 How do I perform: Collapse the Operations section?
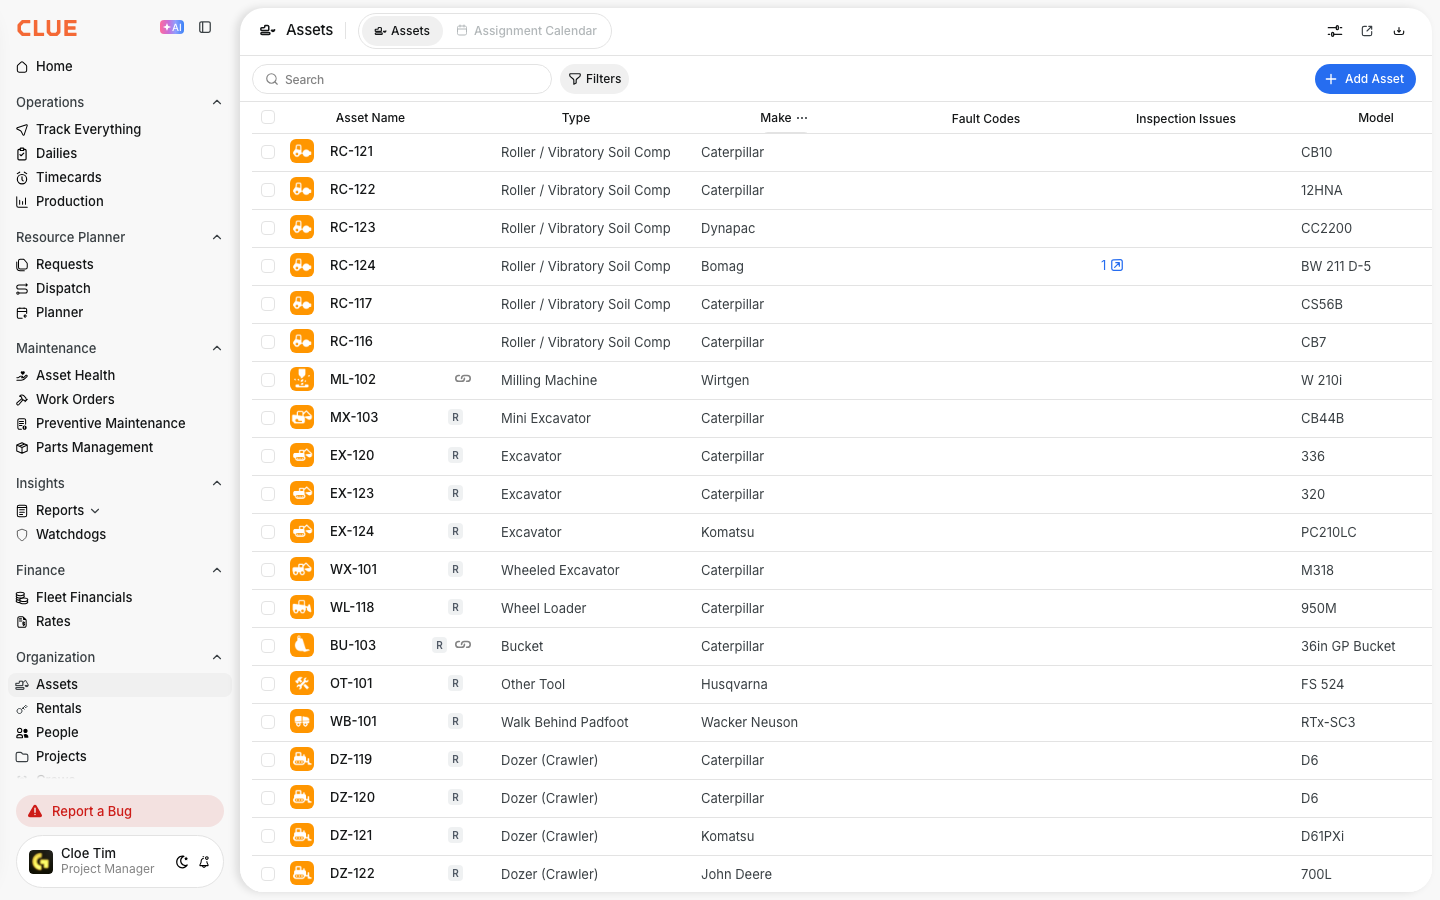pyautogui.click(x=217, y=102)
